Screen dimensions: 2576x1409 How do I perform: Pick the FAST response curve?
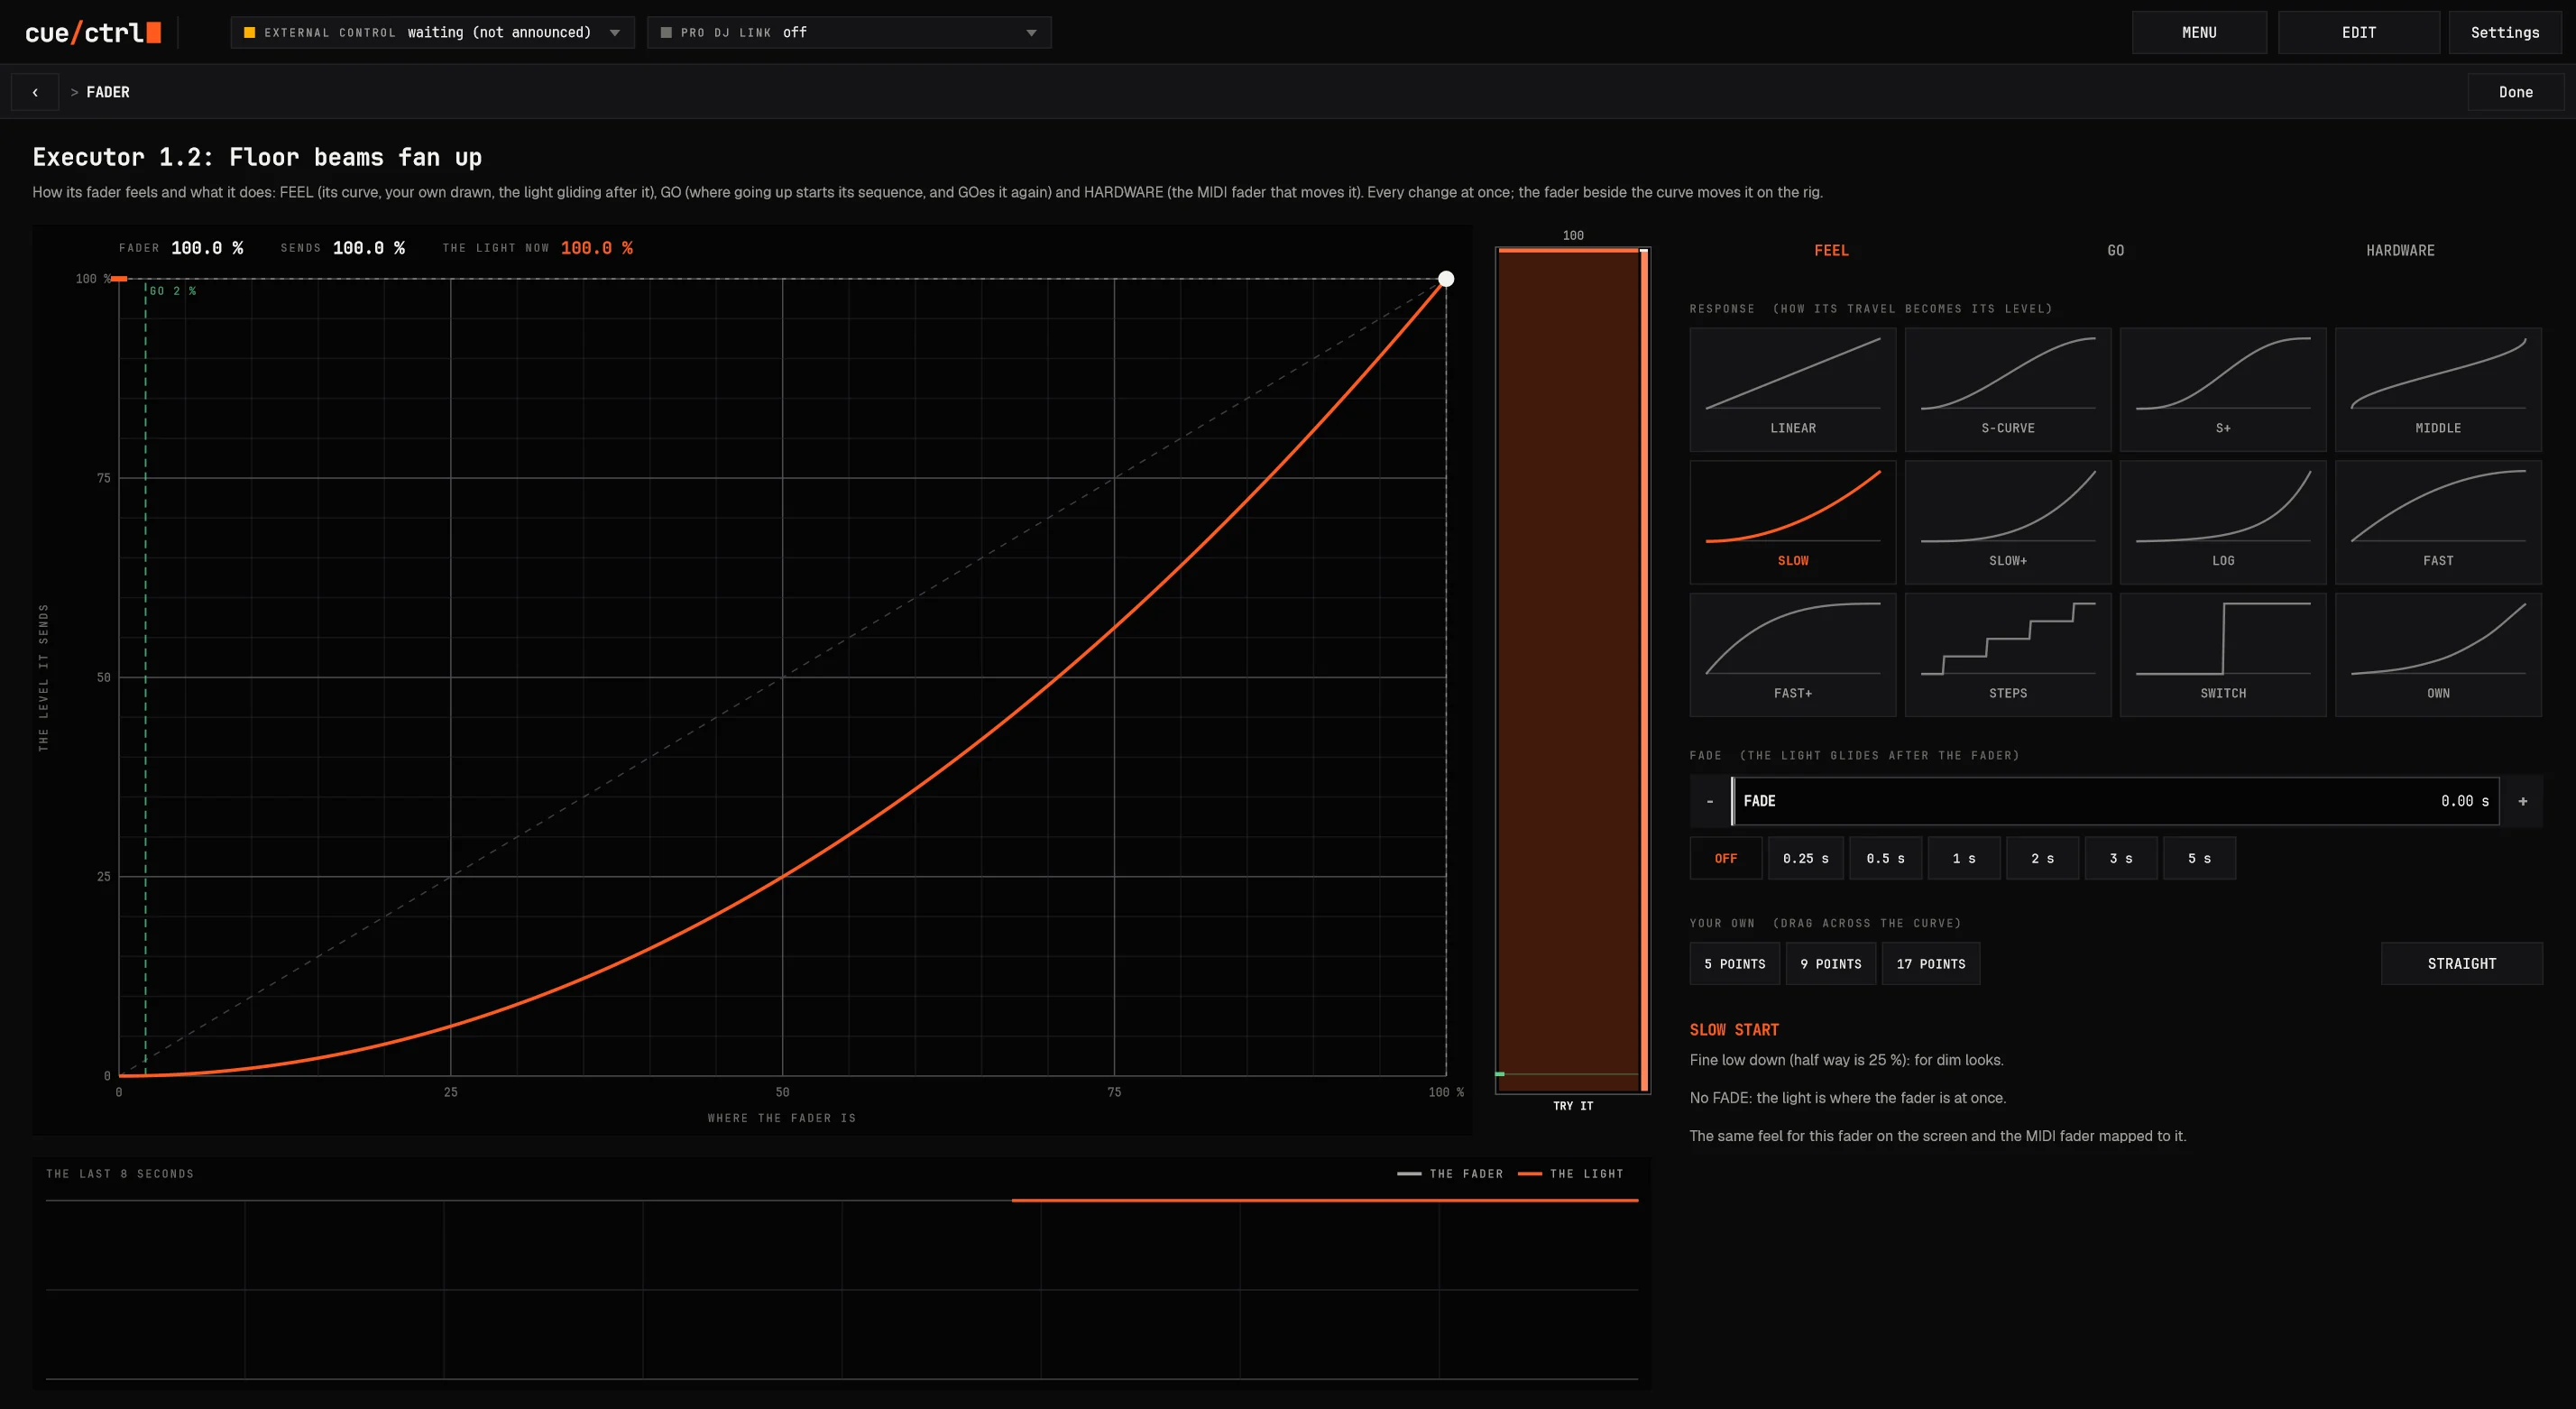(2438, 522)
